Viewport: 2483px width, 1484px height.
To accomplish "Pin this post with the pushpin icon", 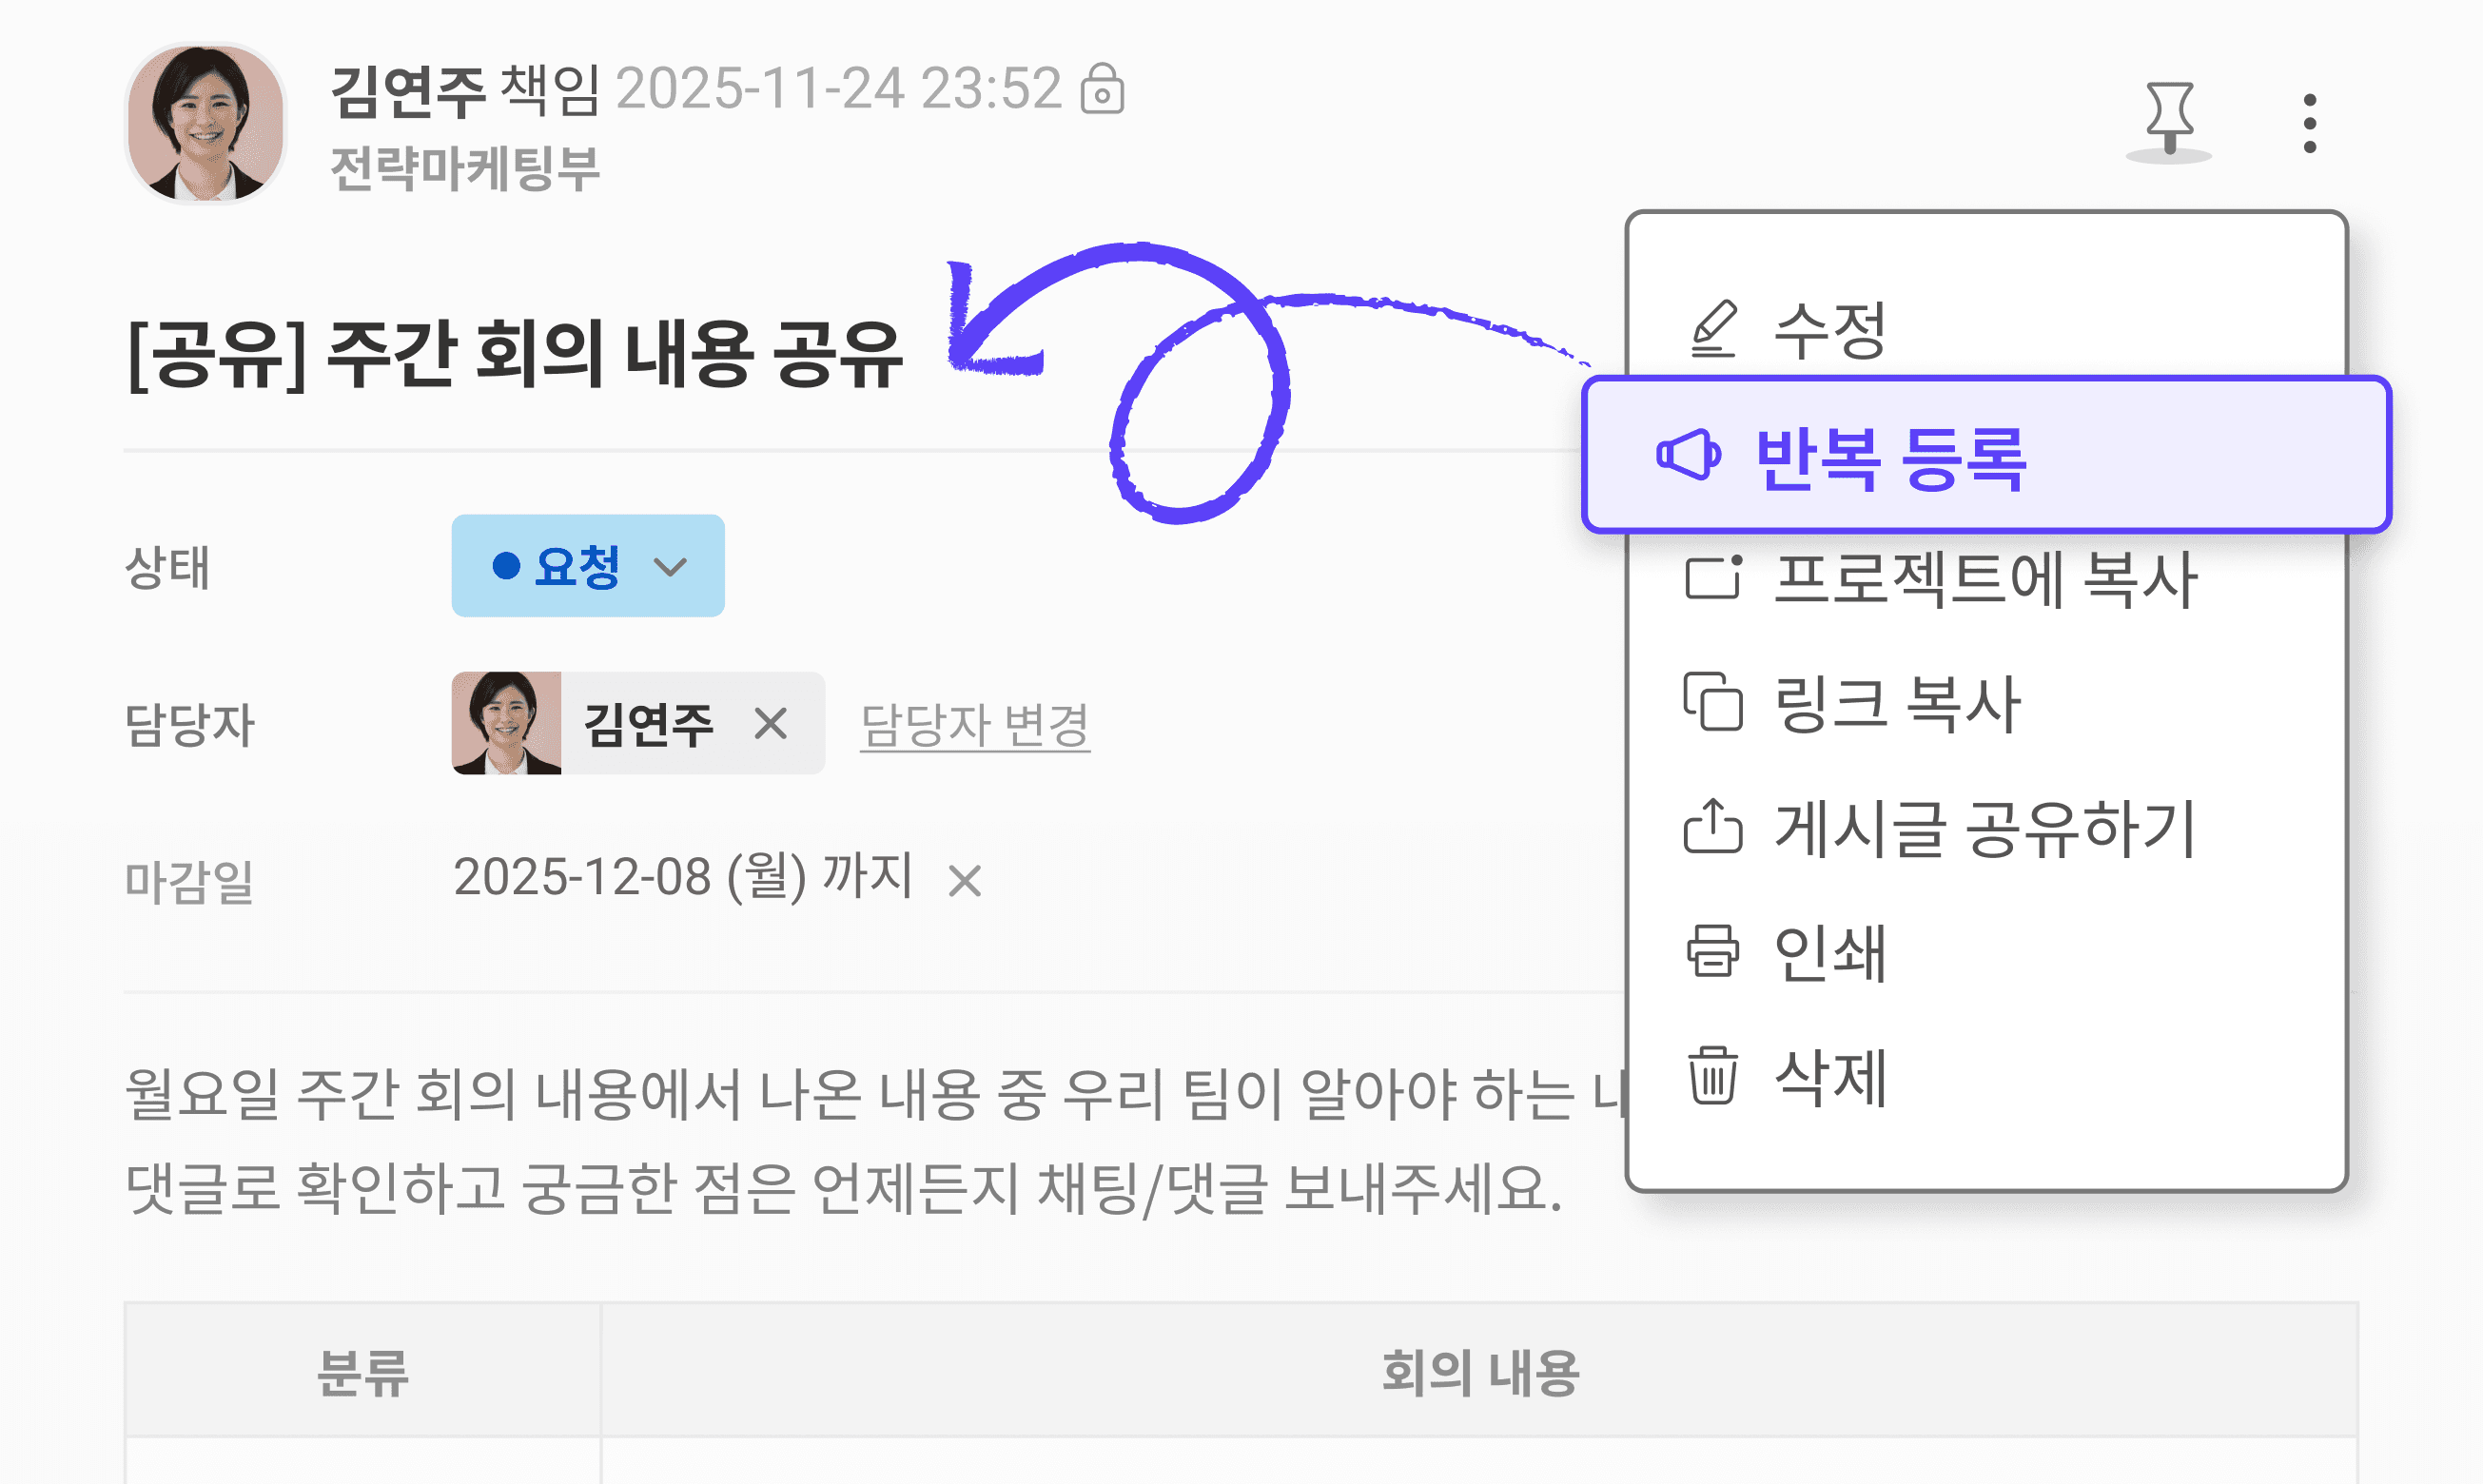I will click(x=2169, y=121).
